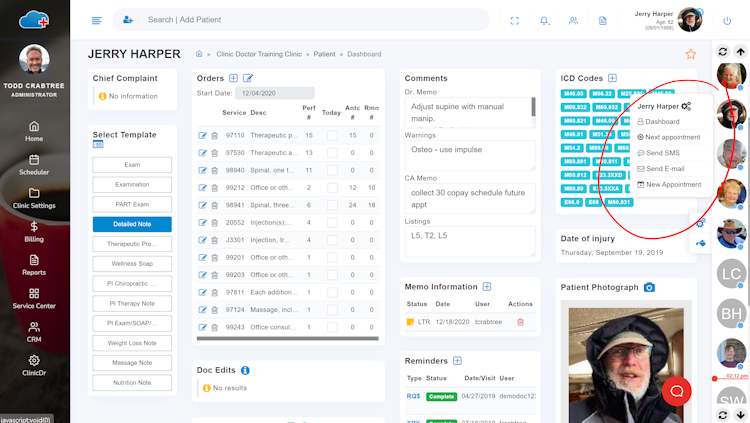
Task: Click the add patient icon in search bar
Action: (128, 20)
